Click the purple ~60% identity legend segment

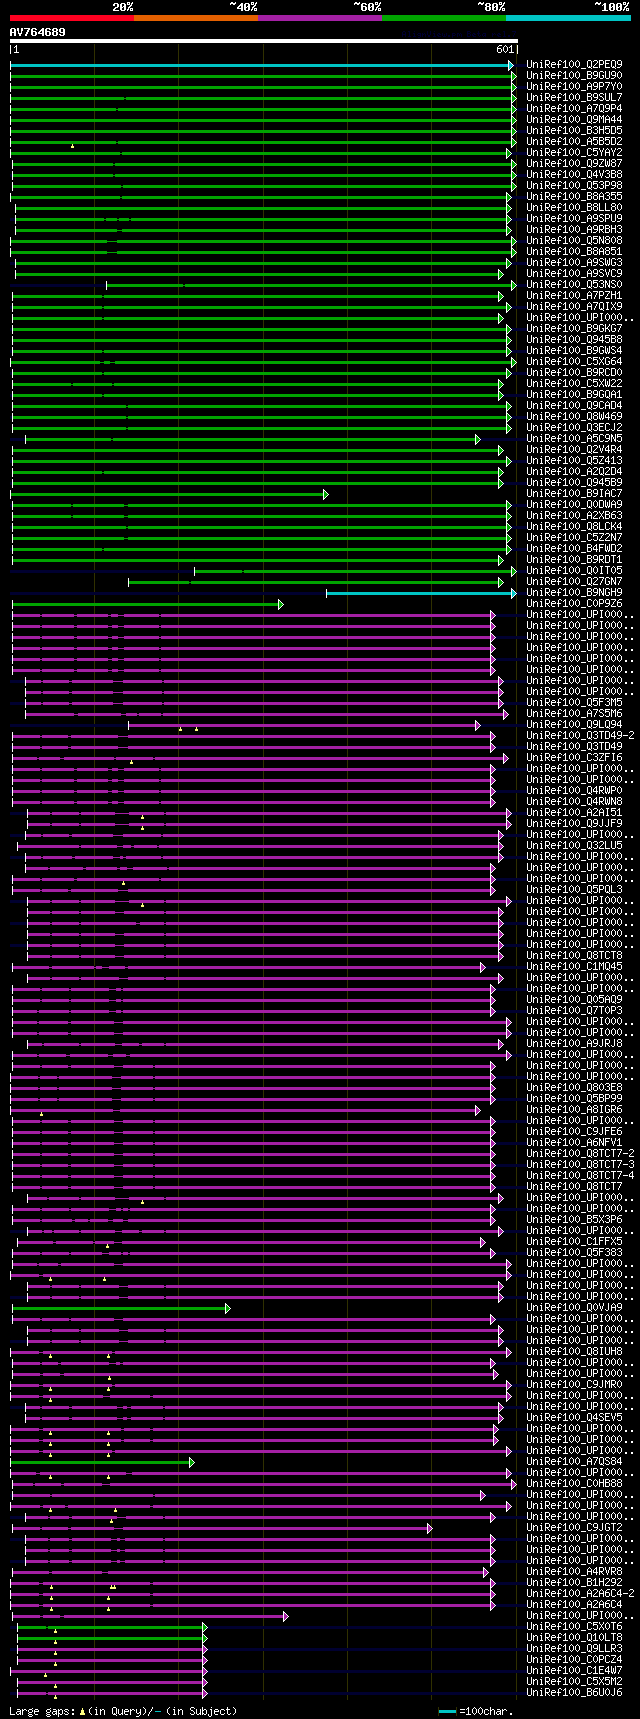(x=320, y=18)
